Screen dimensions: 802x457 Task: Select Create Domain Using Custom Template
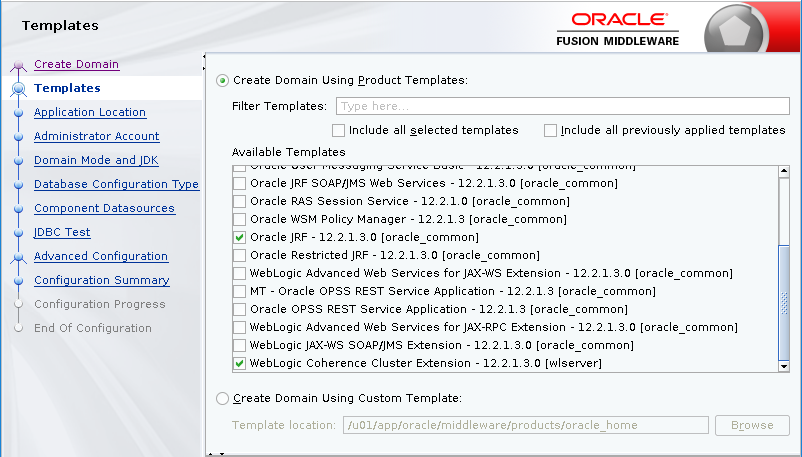(x=222, y=398)
